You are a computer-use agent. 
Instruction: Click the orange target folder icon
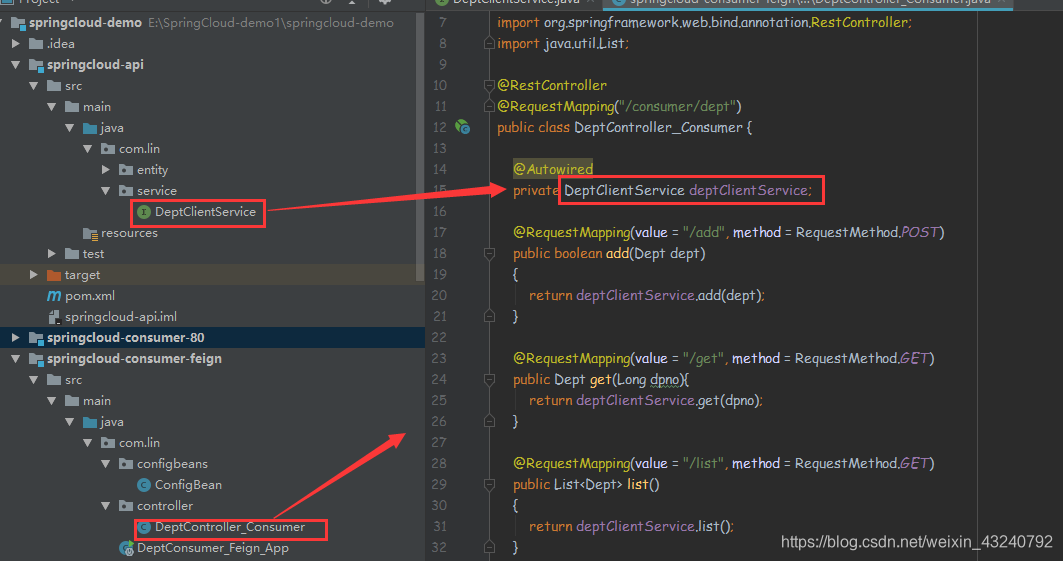pyautogui.click(x=54, y=275)
